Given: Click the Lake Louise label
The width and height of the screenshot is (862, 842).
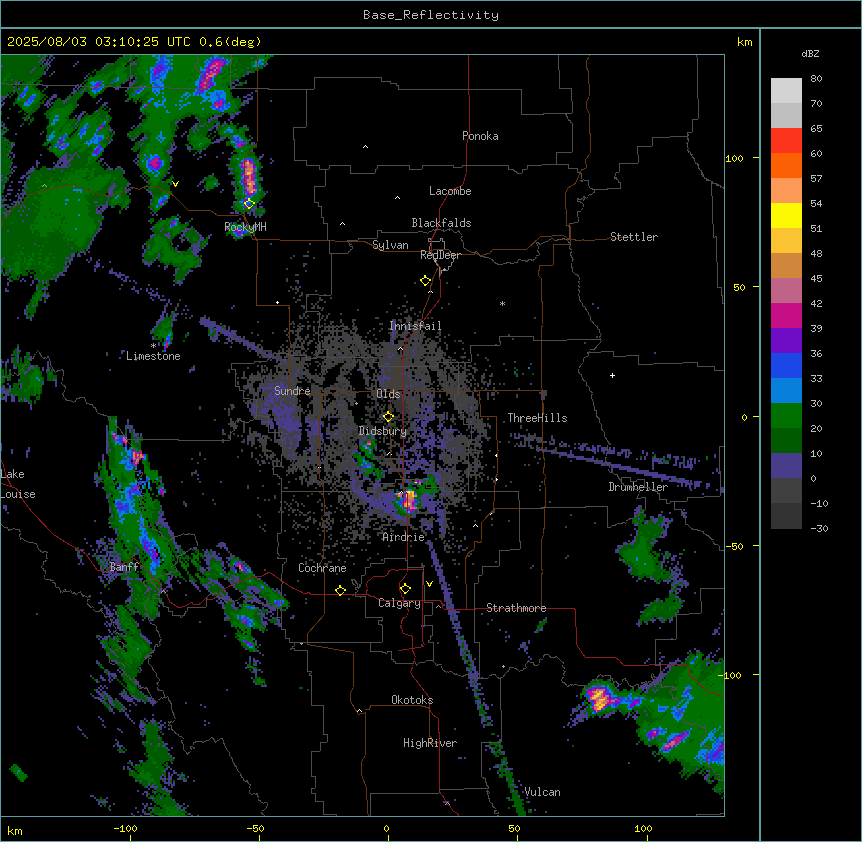Looking at the screenshot, I should coord(18,484).
